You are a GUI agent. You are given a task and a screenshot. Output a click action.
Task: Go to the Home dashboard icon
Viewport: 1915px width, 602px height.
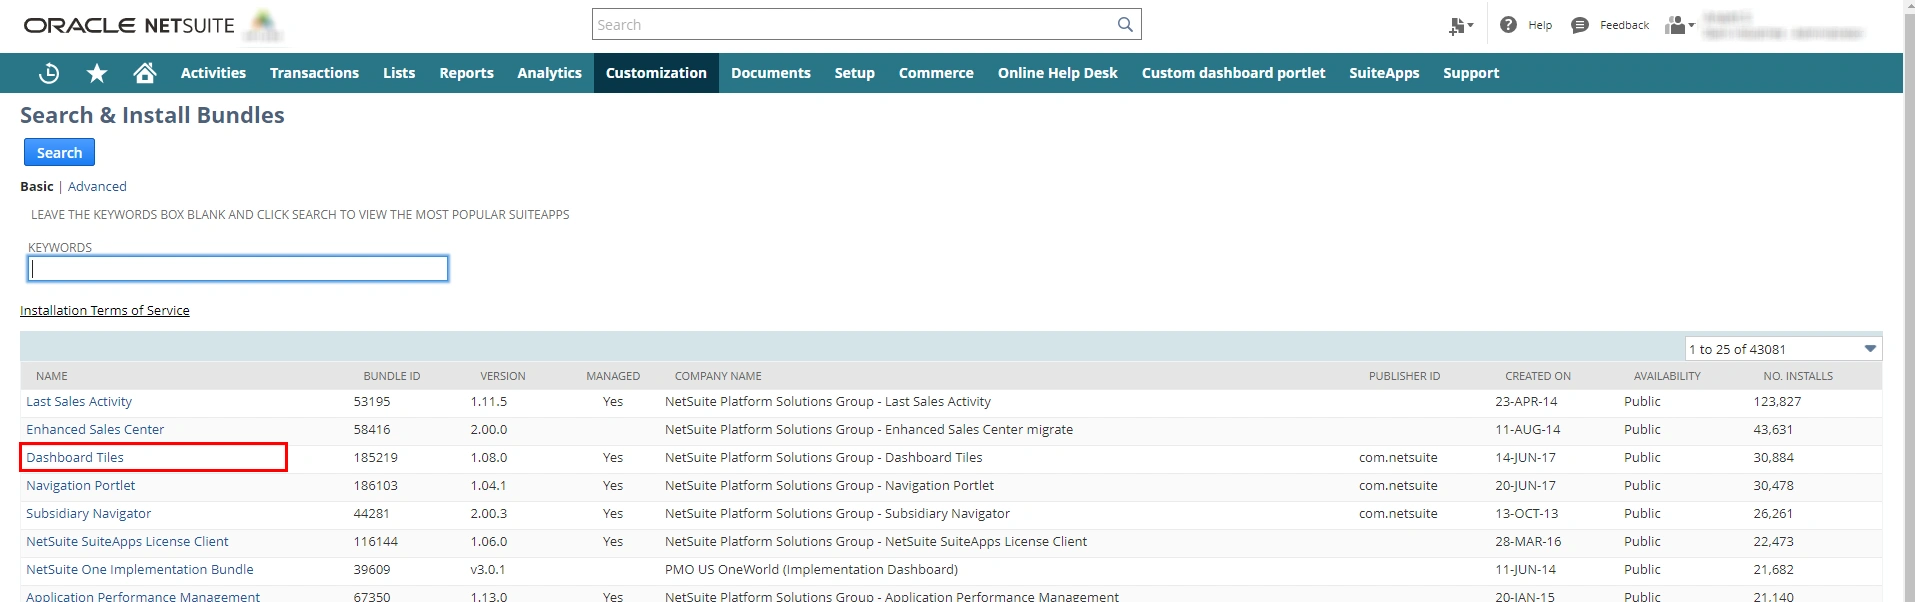pos(145,73)
